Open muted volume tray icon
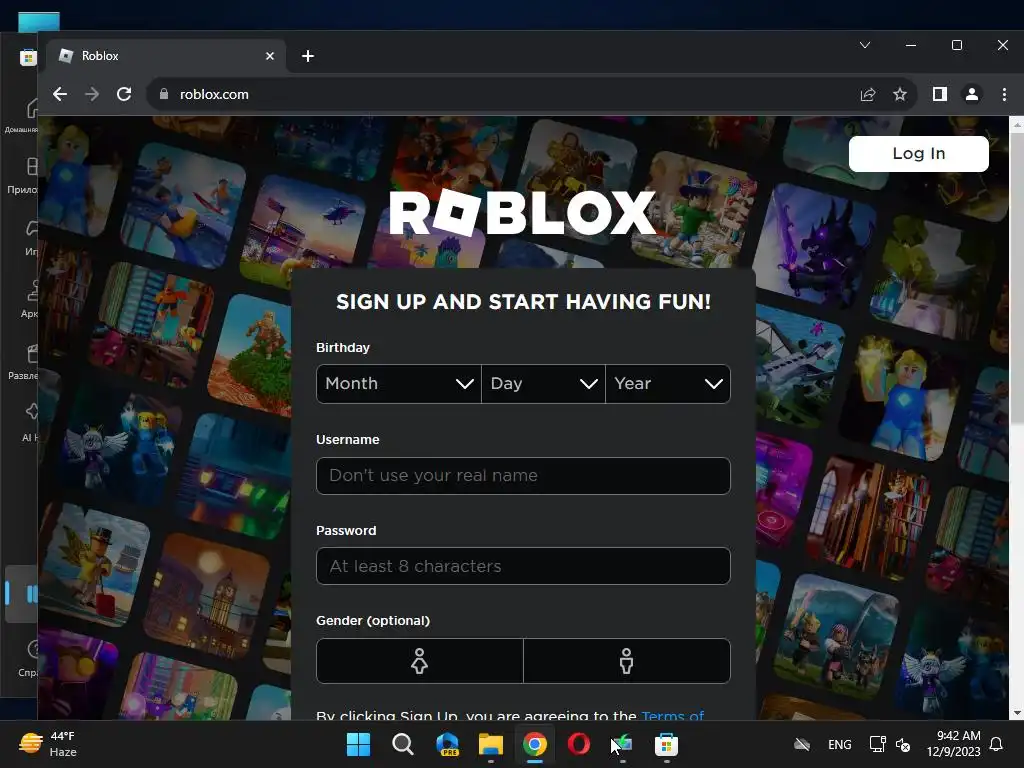This screenshot has width=1024, height=768. coord(903,744)
